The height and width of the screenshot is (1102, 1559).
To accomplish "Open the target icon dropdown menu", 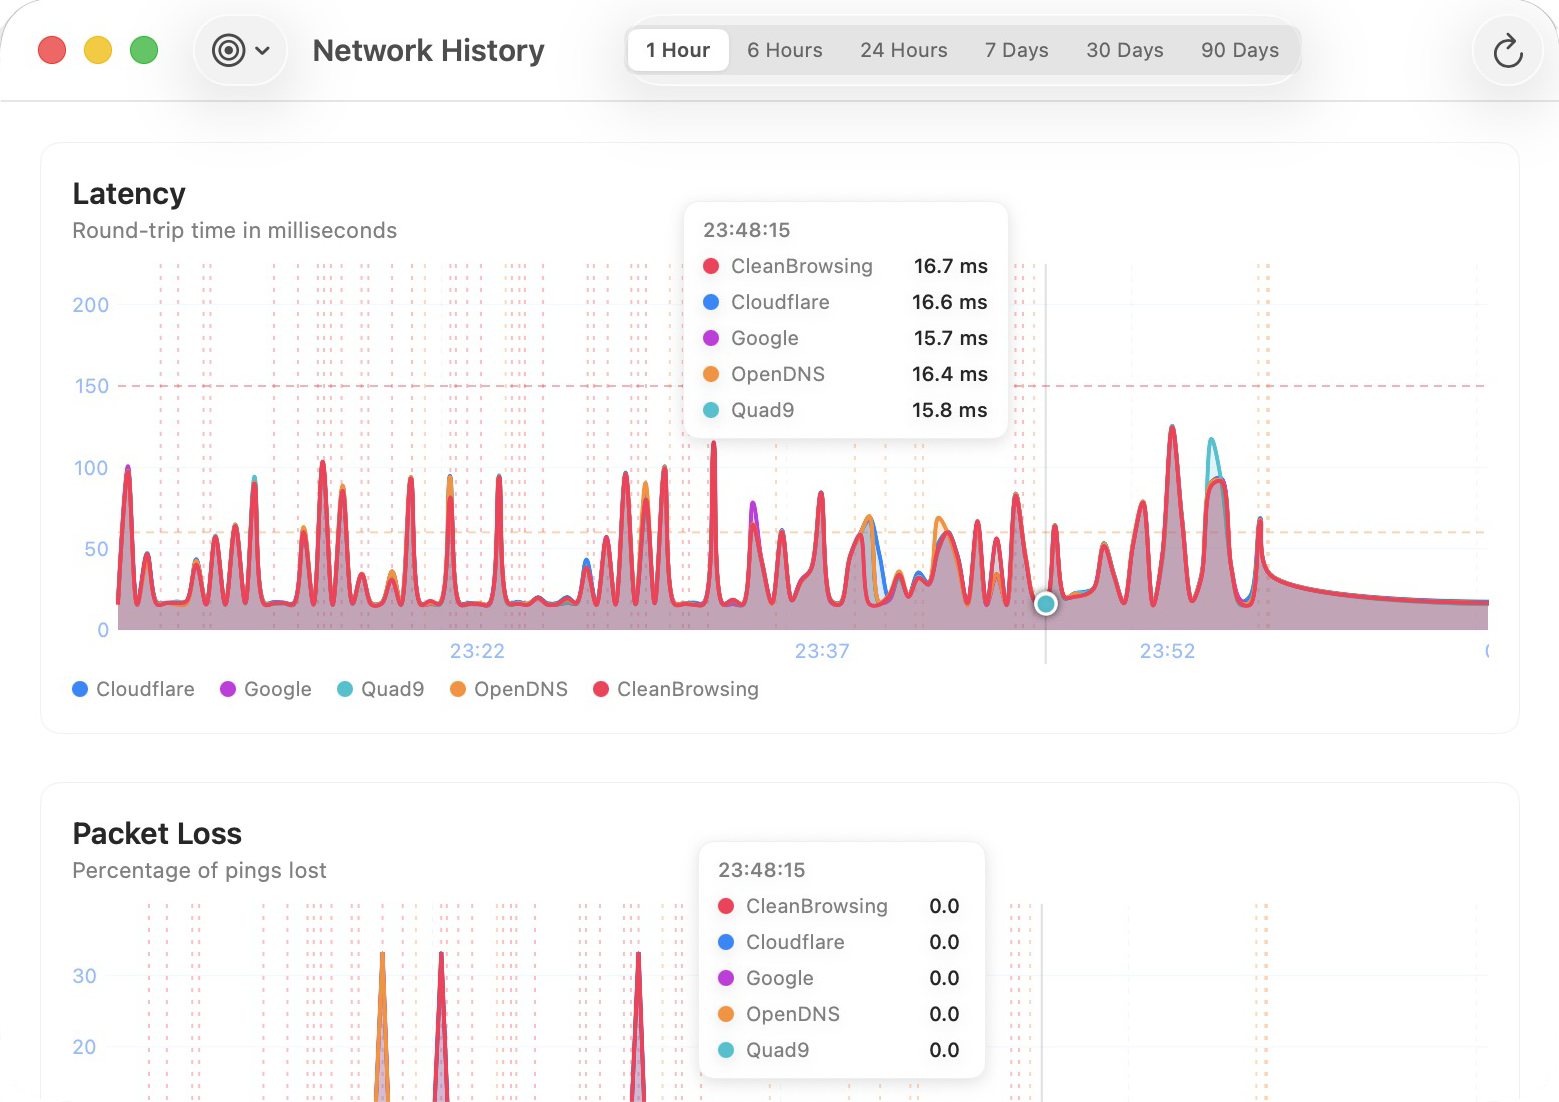I will coord(241,50).
